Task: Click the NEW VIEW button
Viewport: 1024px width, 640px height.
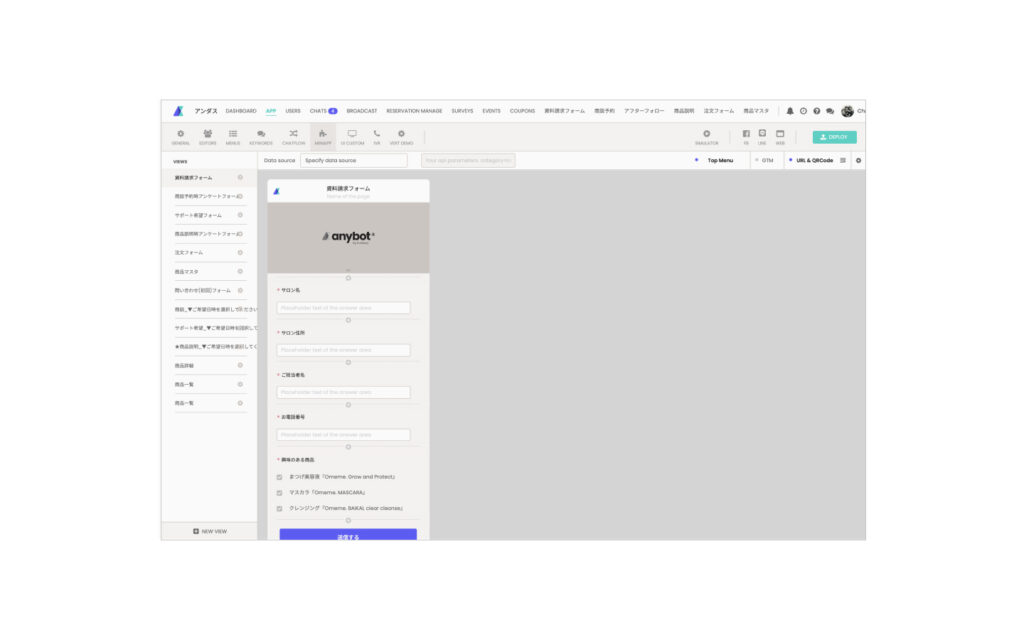Action: [209, 531]
